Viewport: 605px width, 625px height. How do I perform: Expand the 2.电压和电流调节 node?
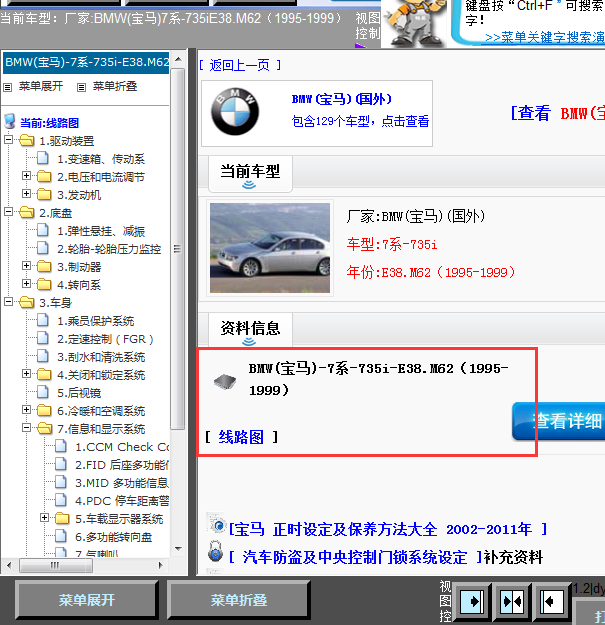tap(26, 175)
